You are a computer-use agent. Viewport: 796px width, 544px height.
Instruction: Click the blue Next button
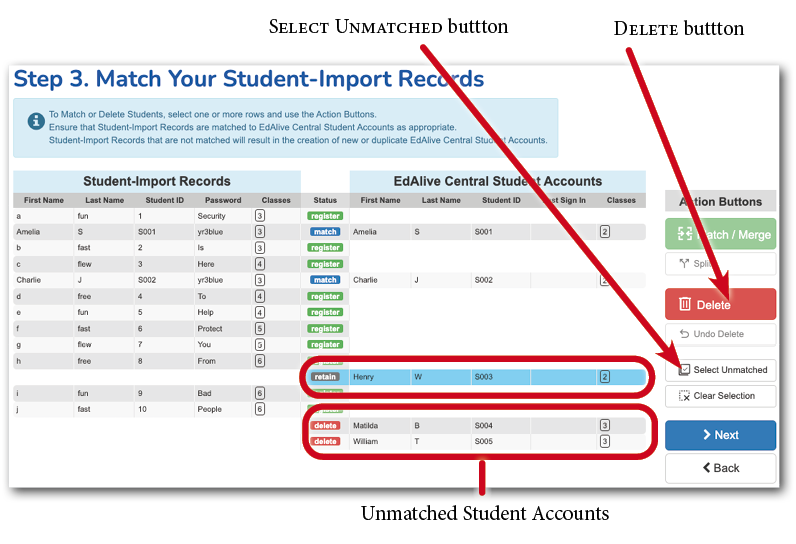coord(720,435)
